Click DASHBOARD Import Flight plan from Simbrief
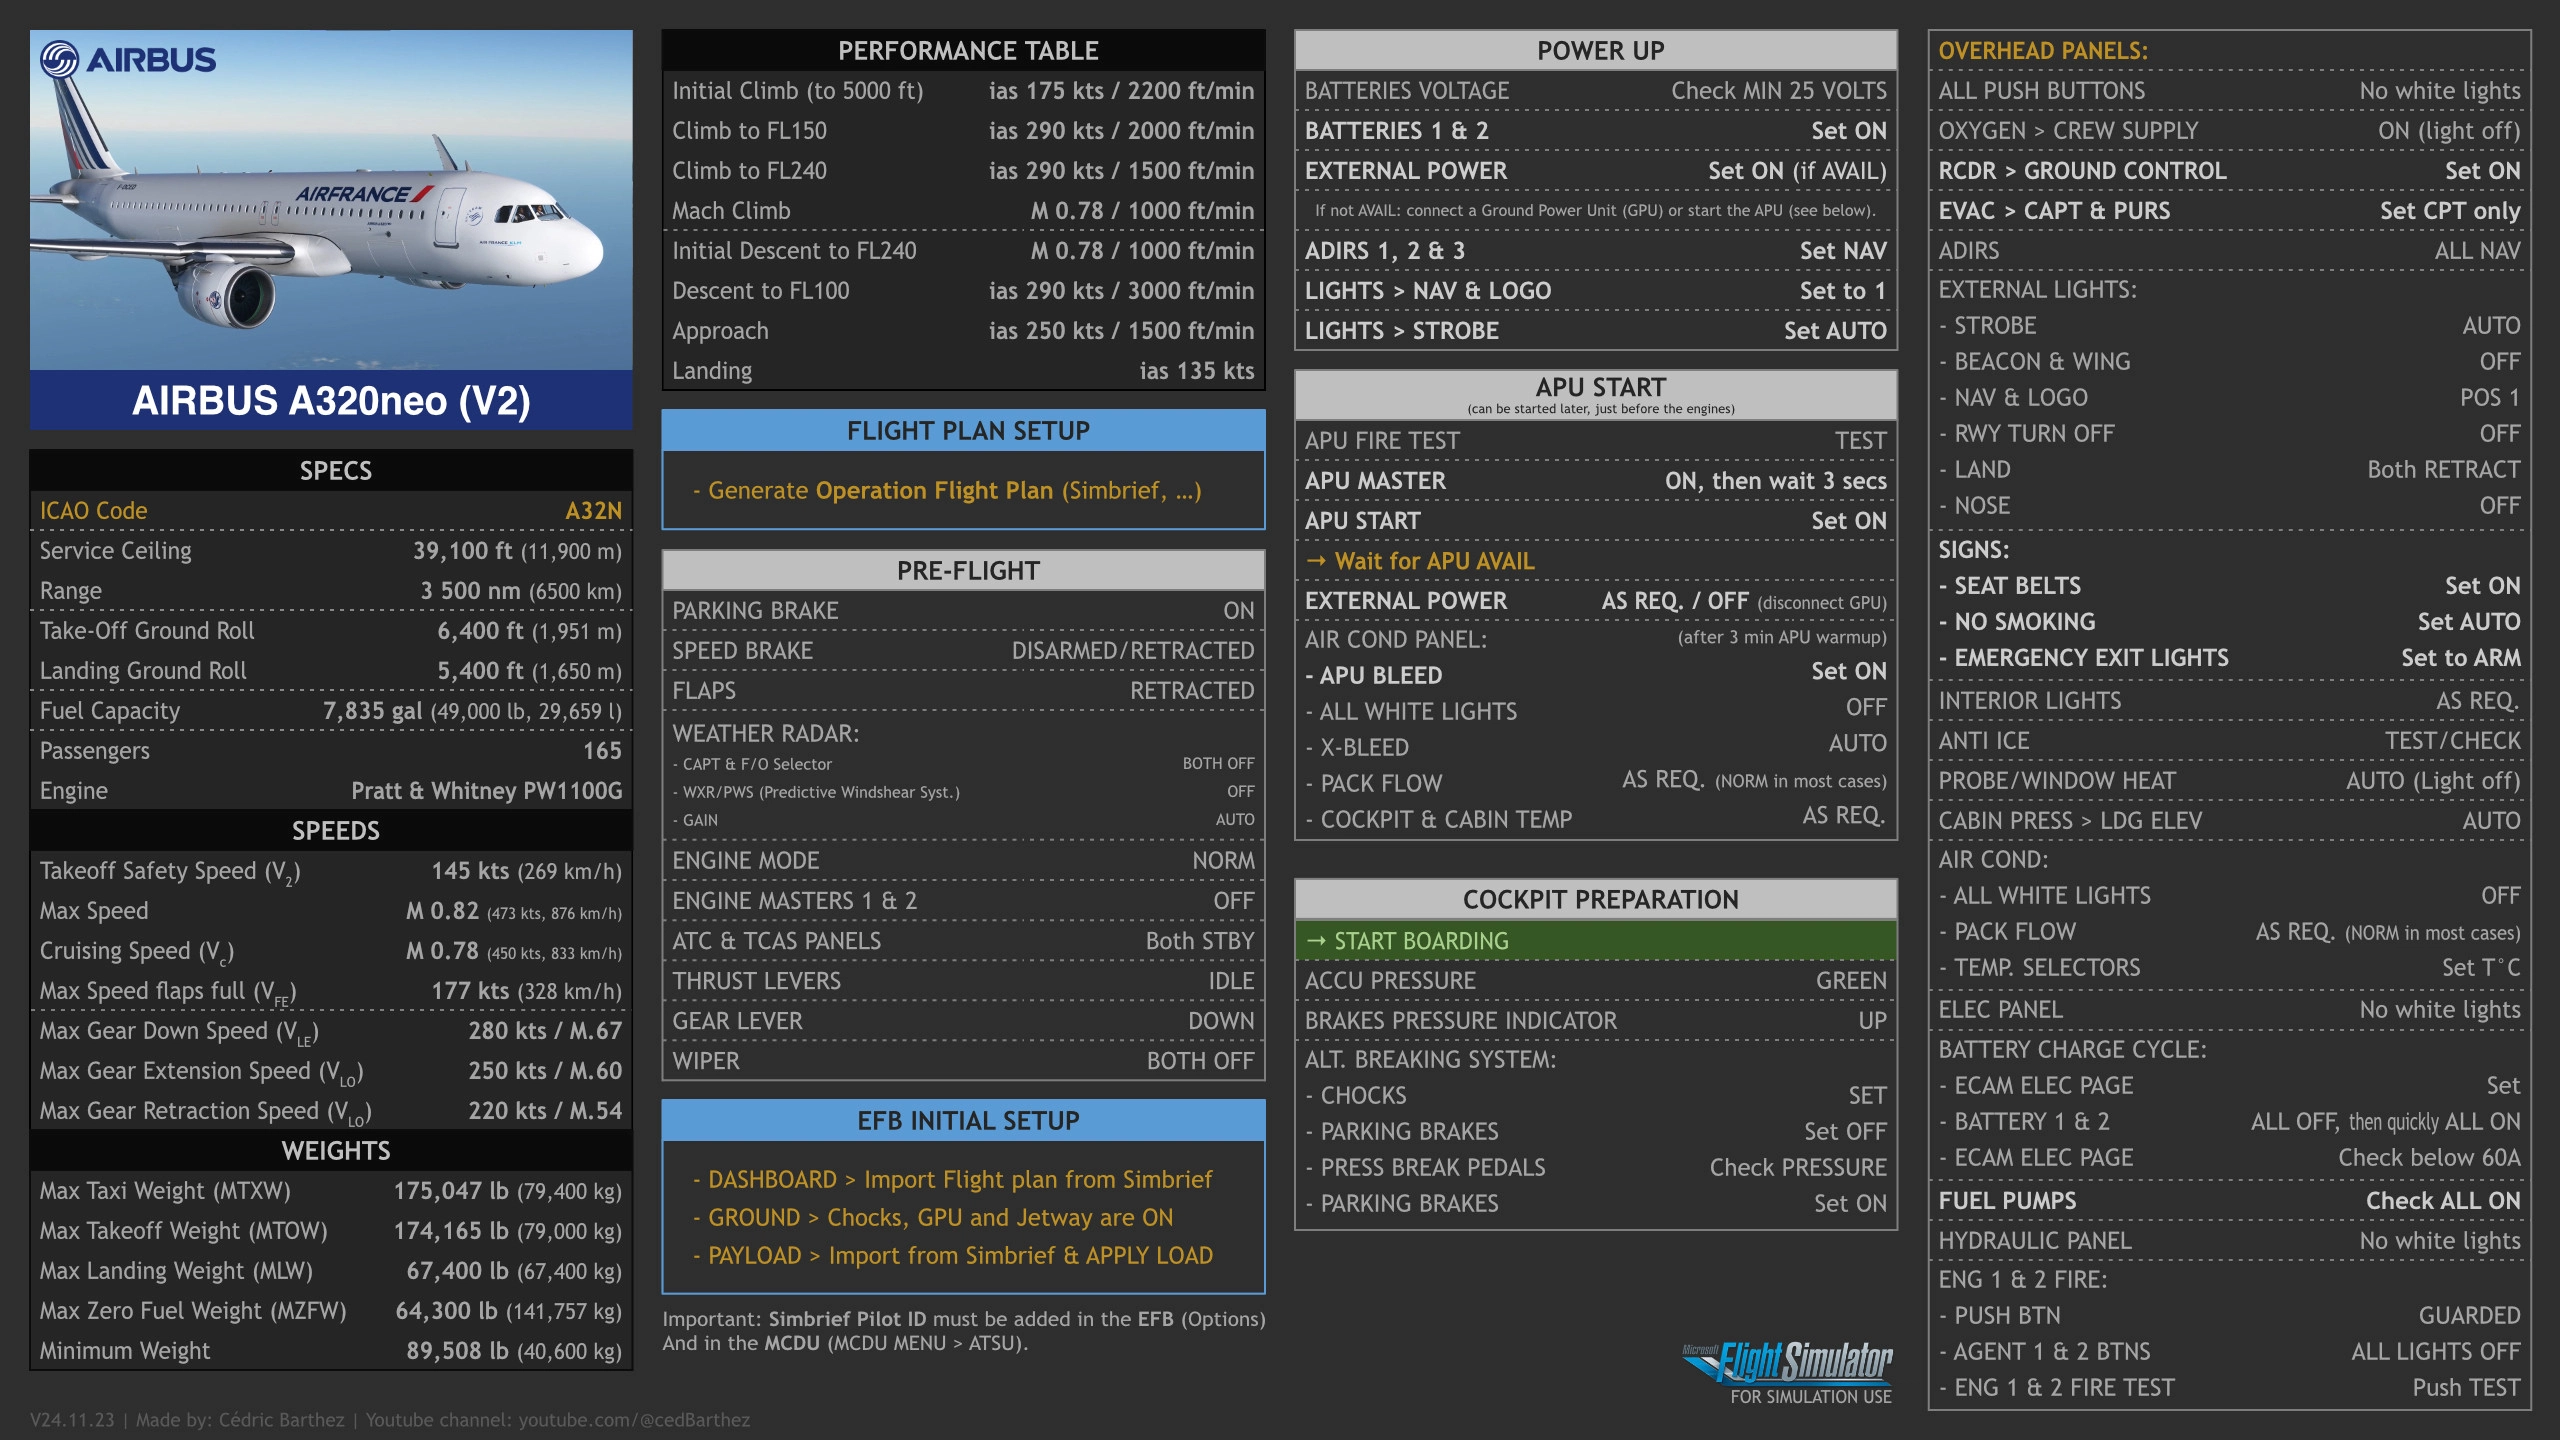This screenshot has width=2560, height=1440. [x=952, y=1179]
